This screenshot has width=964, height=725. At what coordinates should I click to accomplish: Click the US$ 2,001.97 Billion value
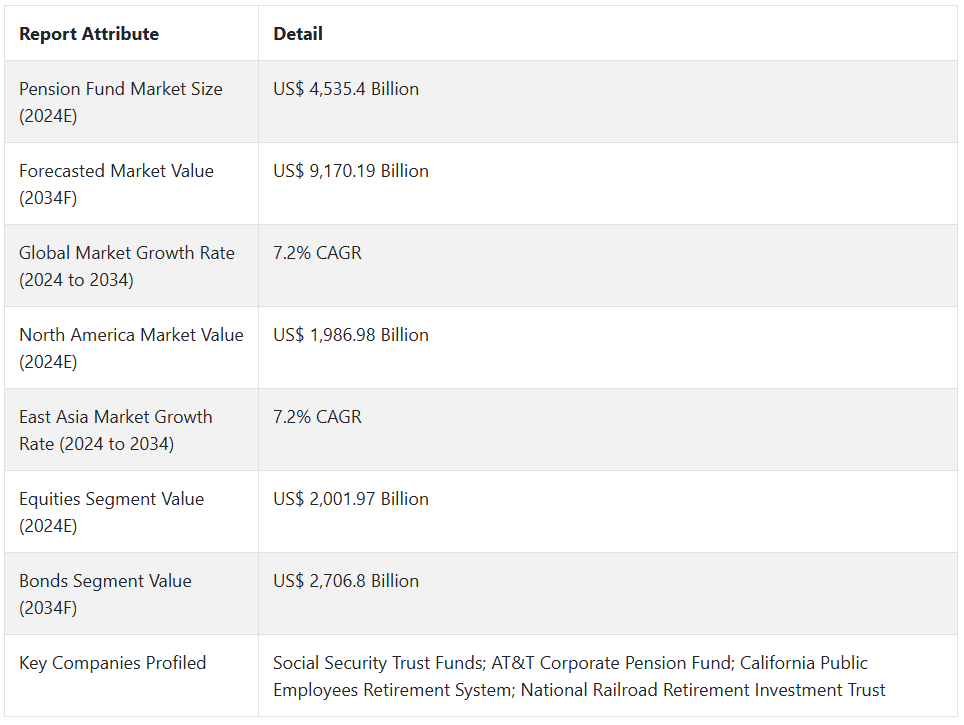(351, 499)
